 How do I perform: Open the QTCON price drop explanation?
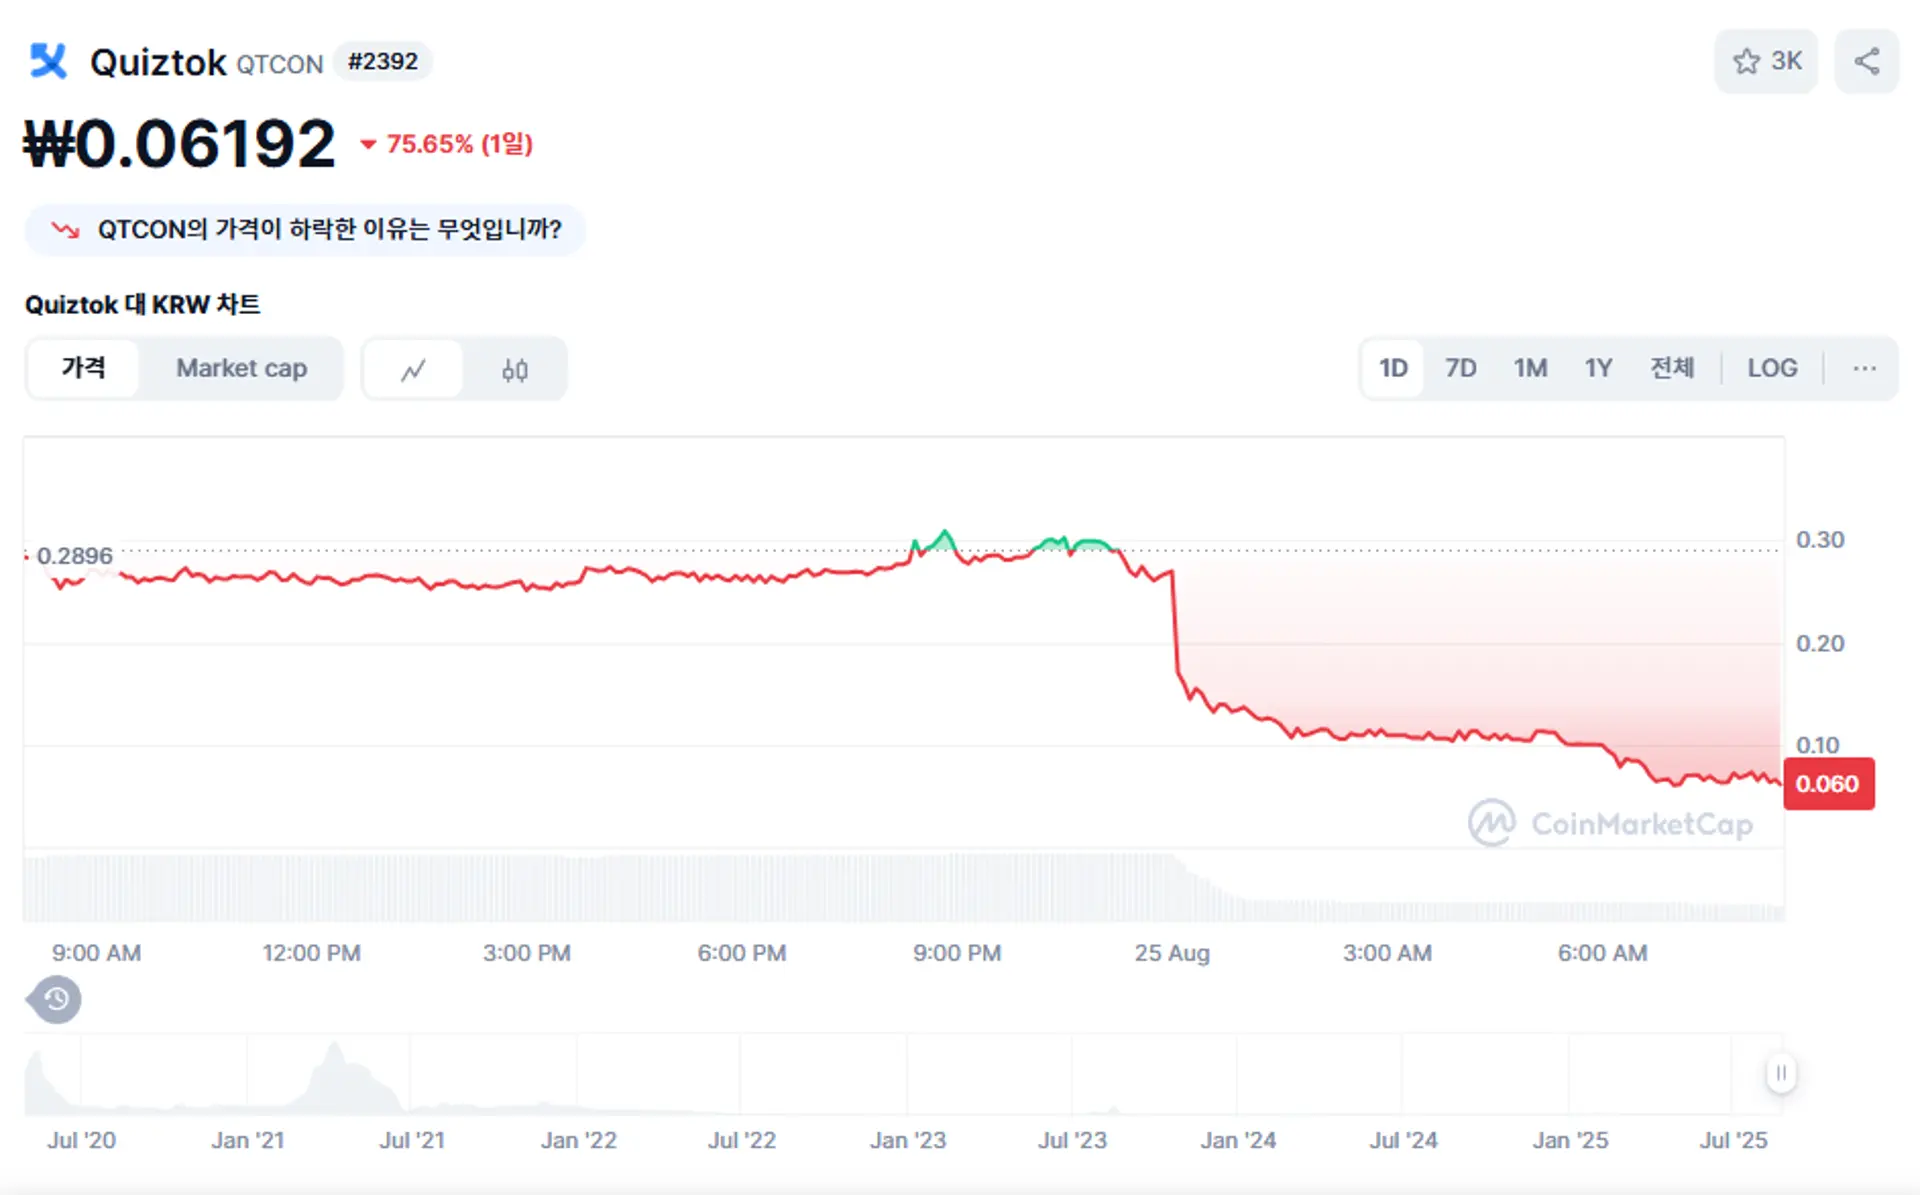click(x=329, y=229)
